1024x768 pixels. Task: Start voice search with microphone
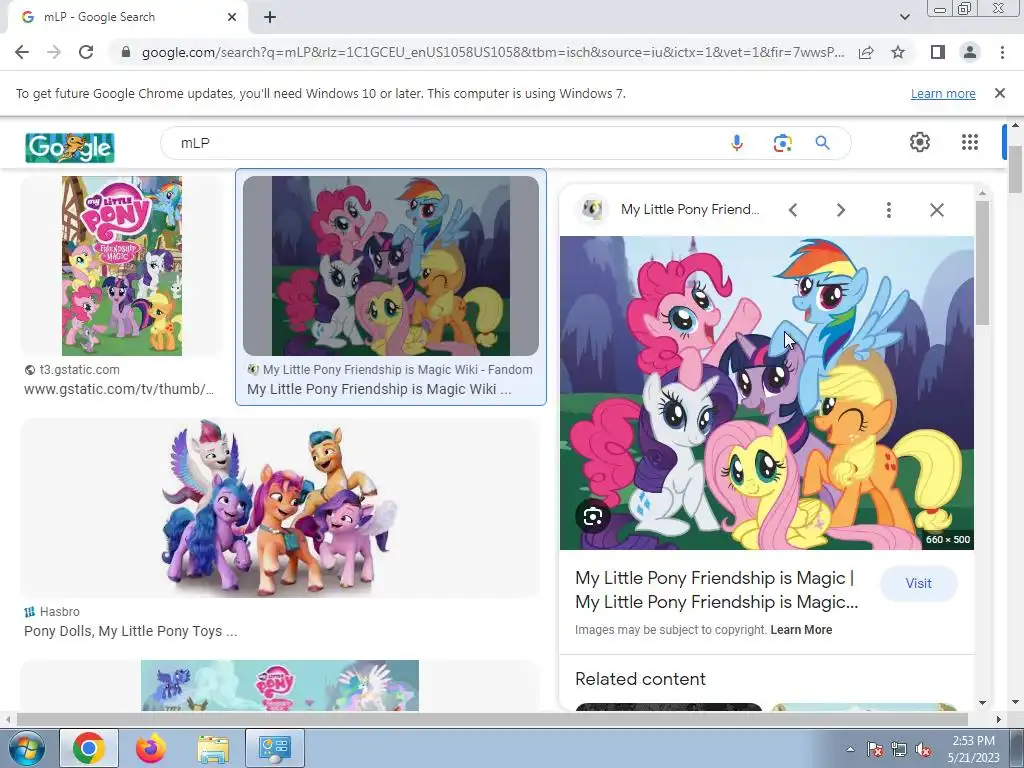737,143
